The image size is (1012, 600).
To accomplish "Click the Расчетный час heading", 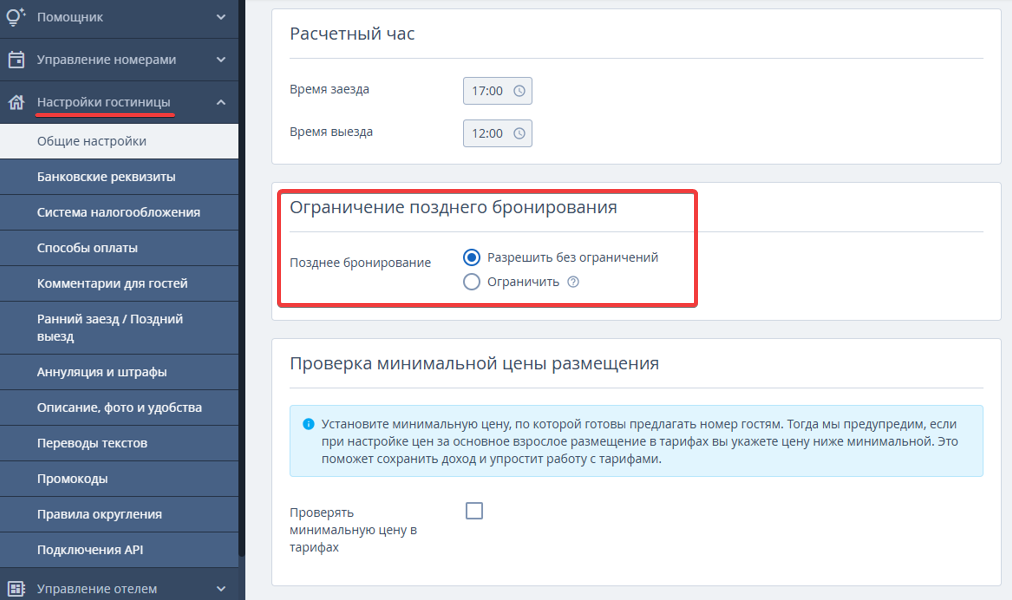I will (x=352, y=34).
